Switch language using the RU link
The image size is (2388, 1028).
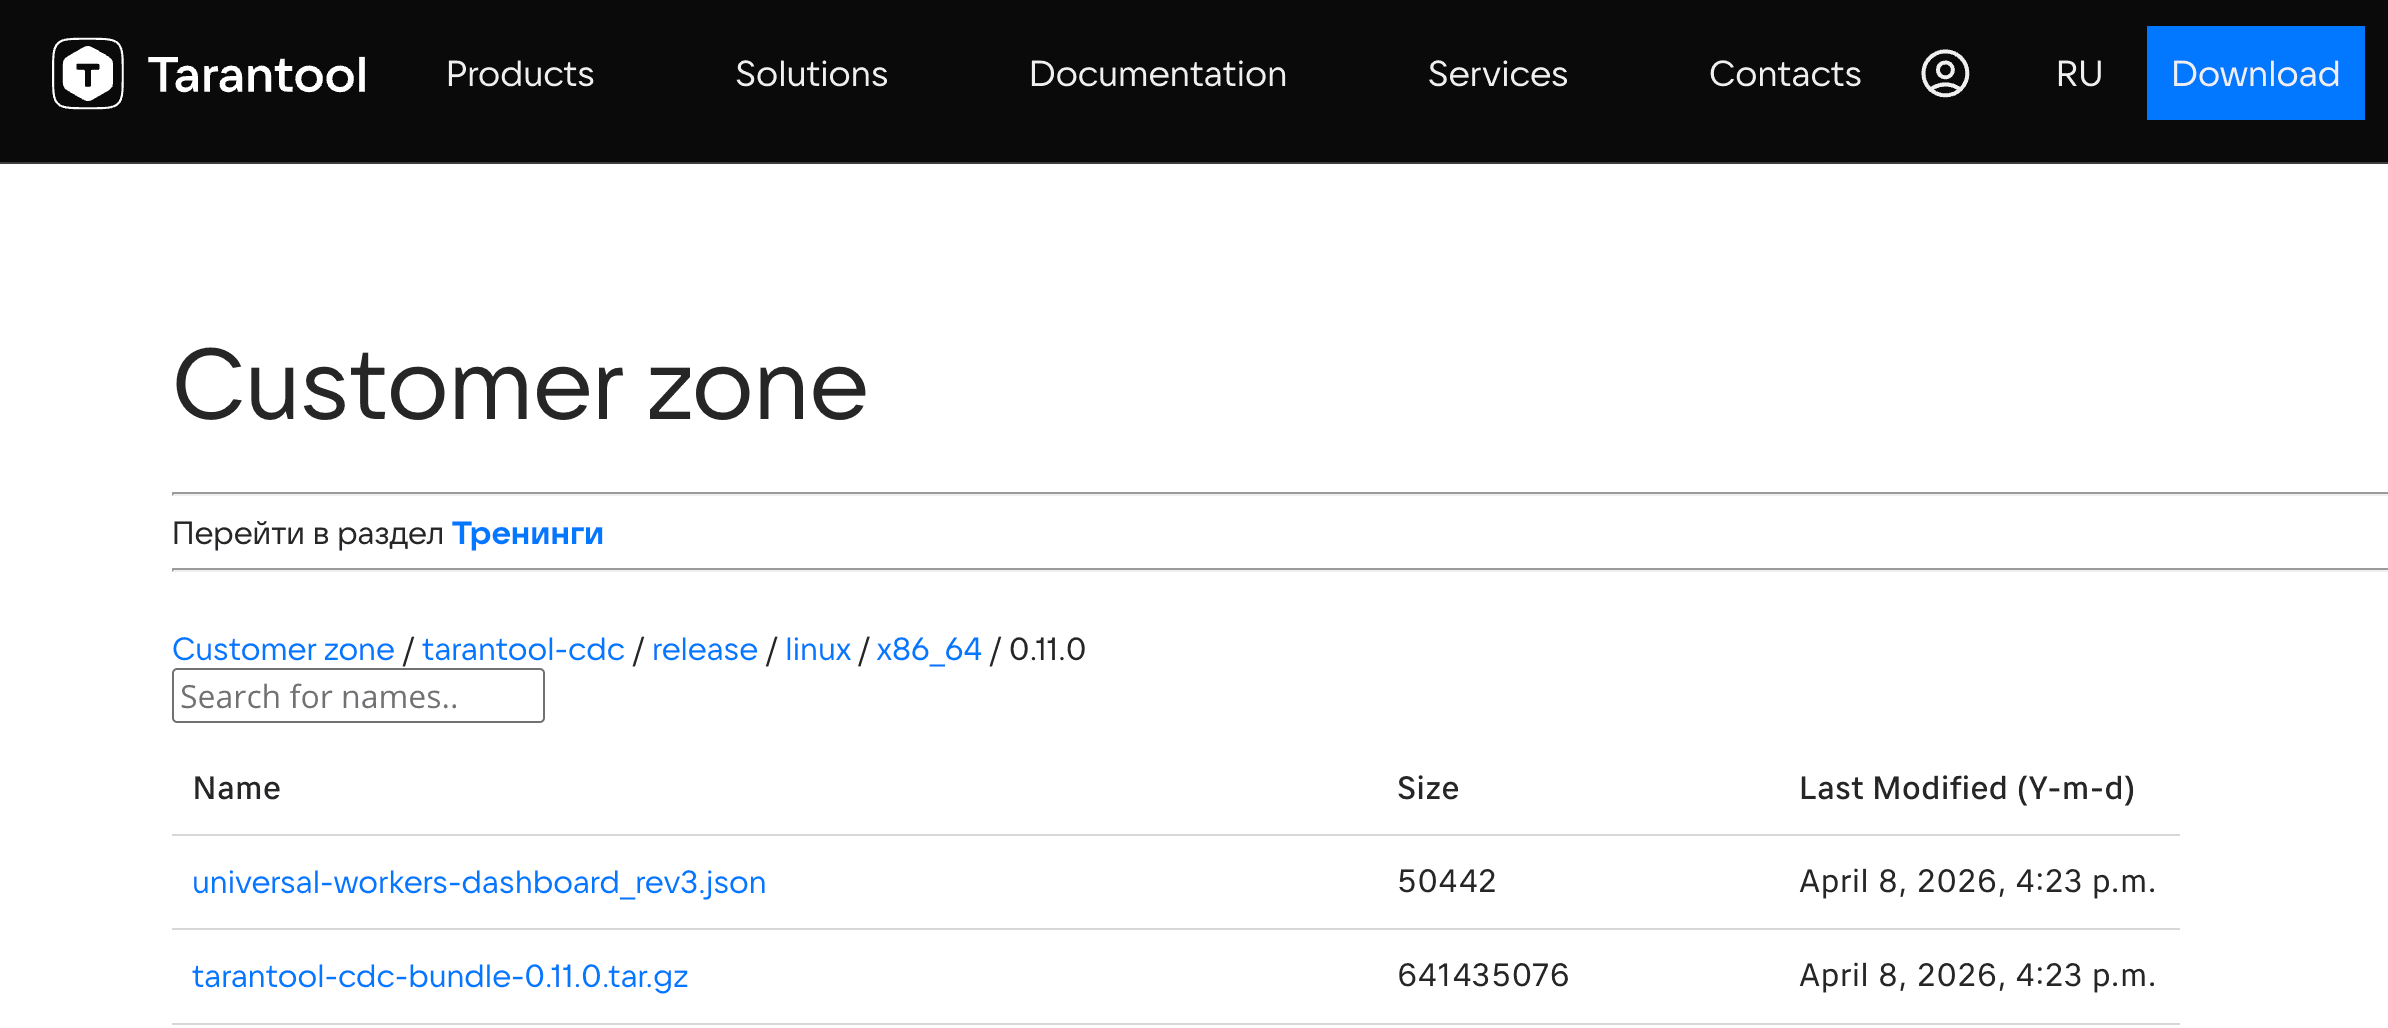pyautogui.click(x=2079, y=74)
